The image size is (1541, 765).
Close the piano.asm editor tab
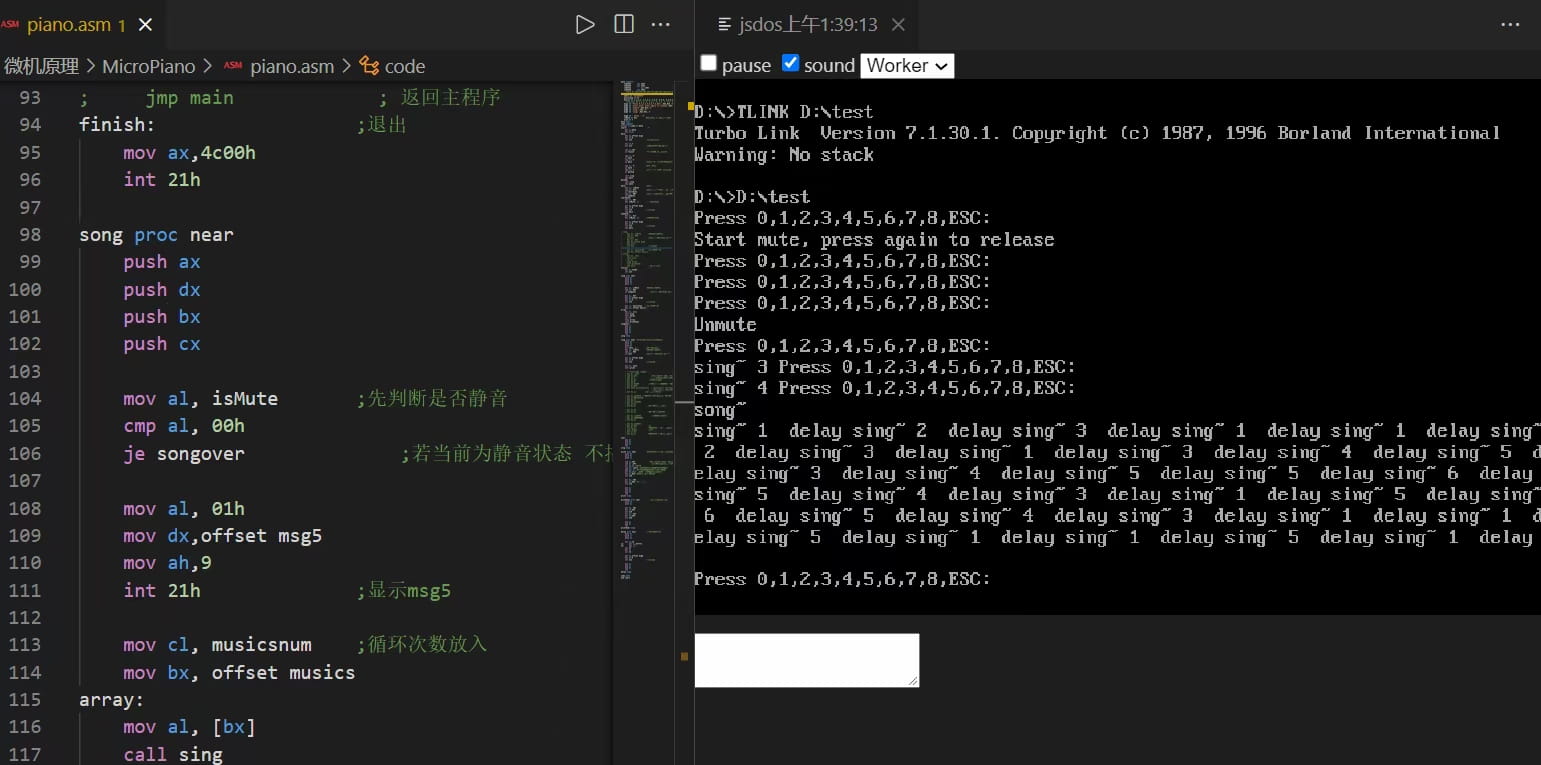point(146,25)
